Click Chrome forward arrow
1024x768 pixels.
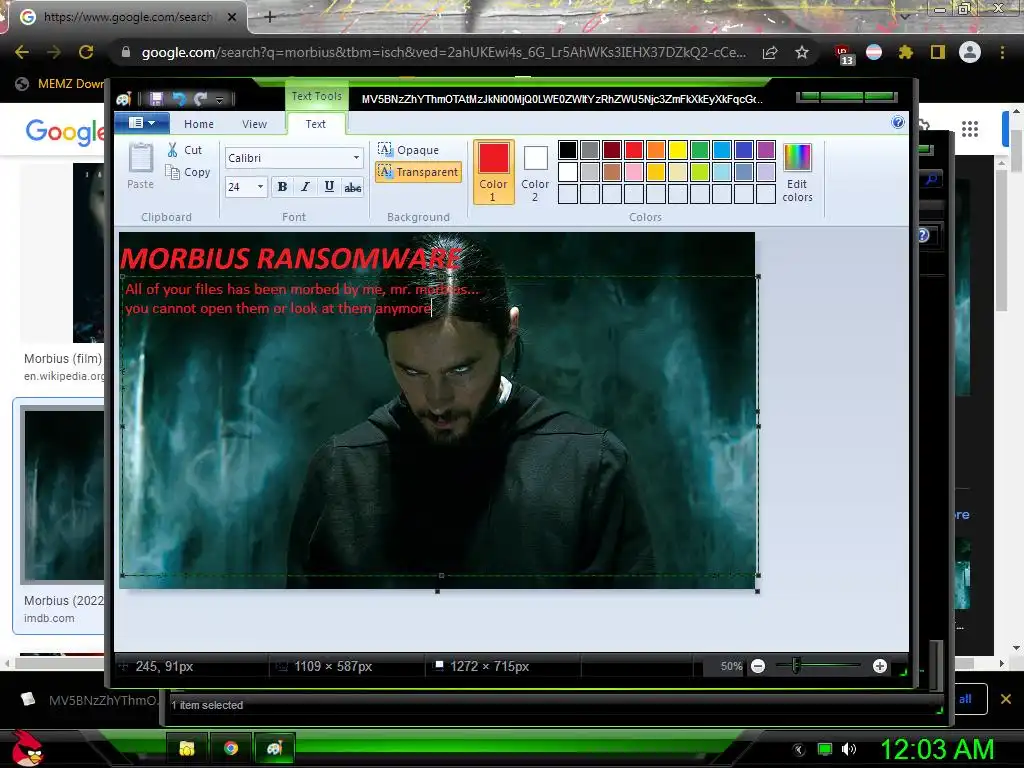(x=54, y=52)
